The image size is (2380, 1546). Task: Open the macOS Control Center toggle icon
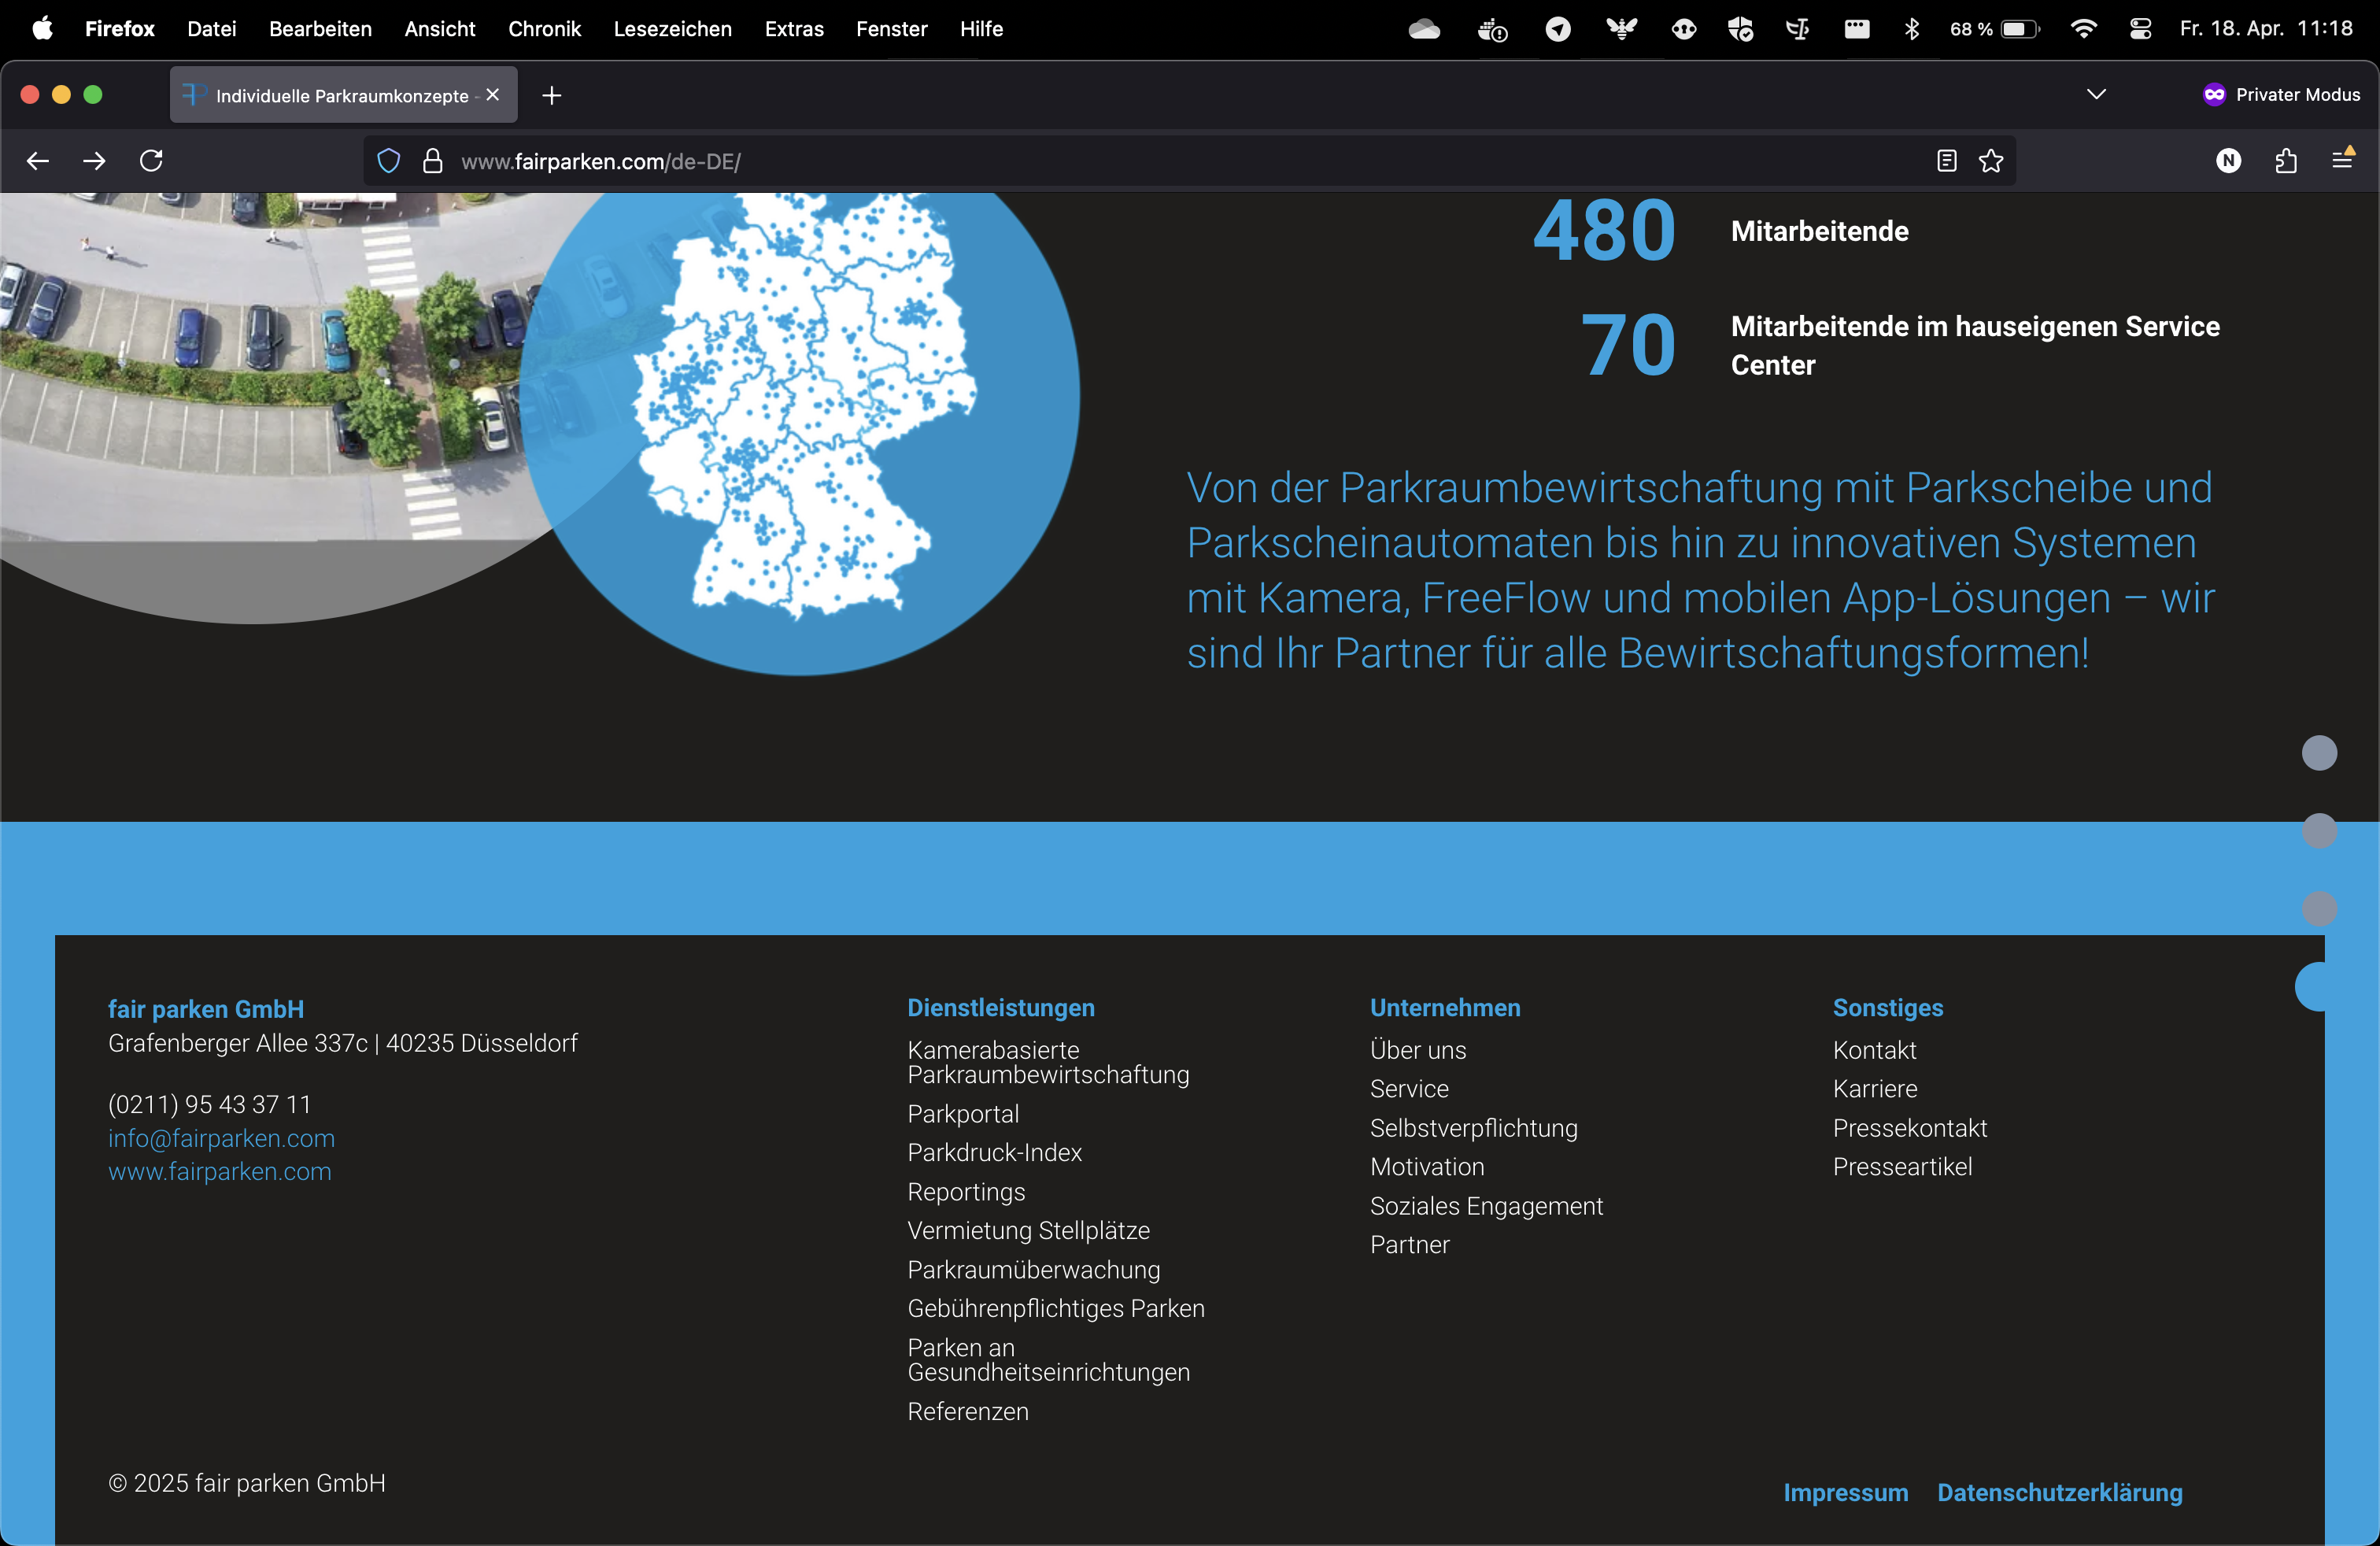(2140, 29)
